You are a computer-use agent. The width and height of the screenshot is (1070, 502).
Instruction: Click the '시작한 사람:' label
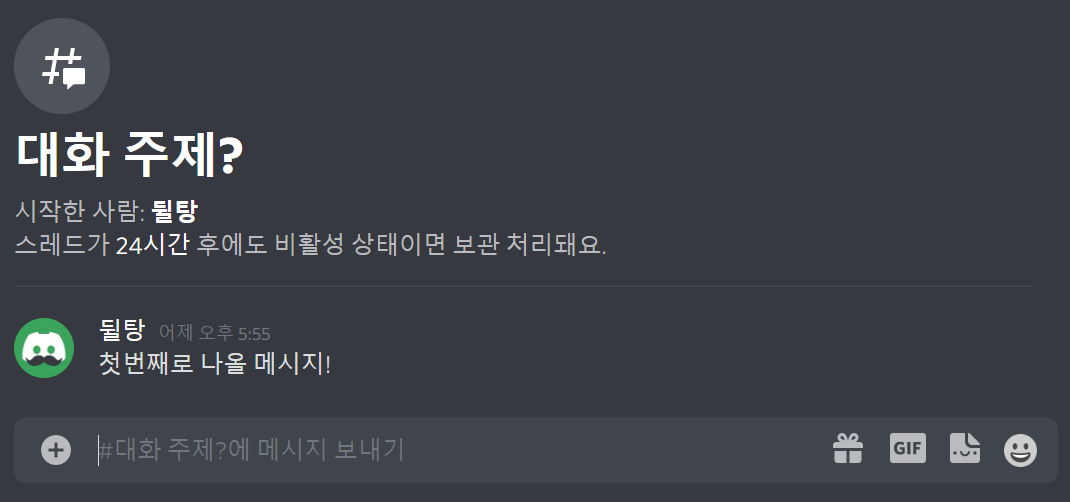click(80, 212)
